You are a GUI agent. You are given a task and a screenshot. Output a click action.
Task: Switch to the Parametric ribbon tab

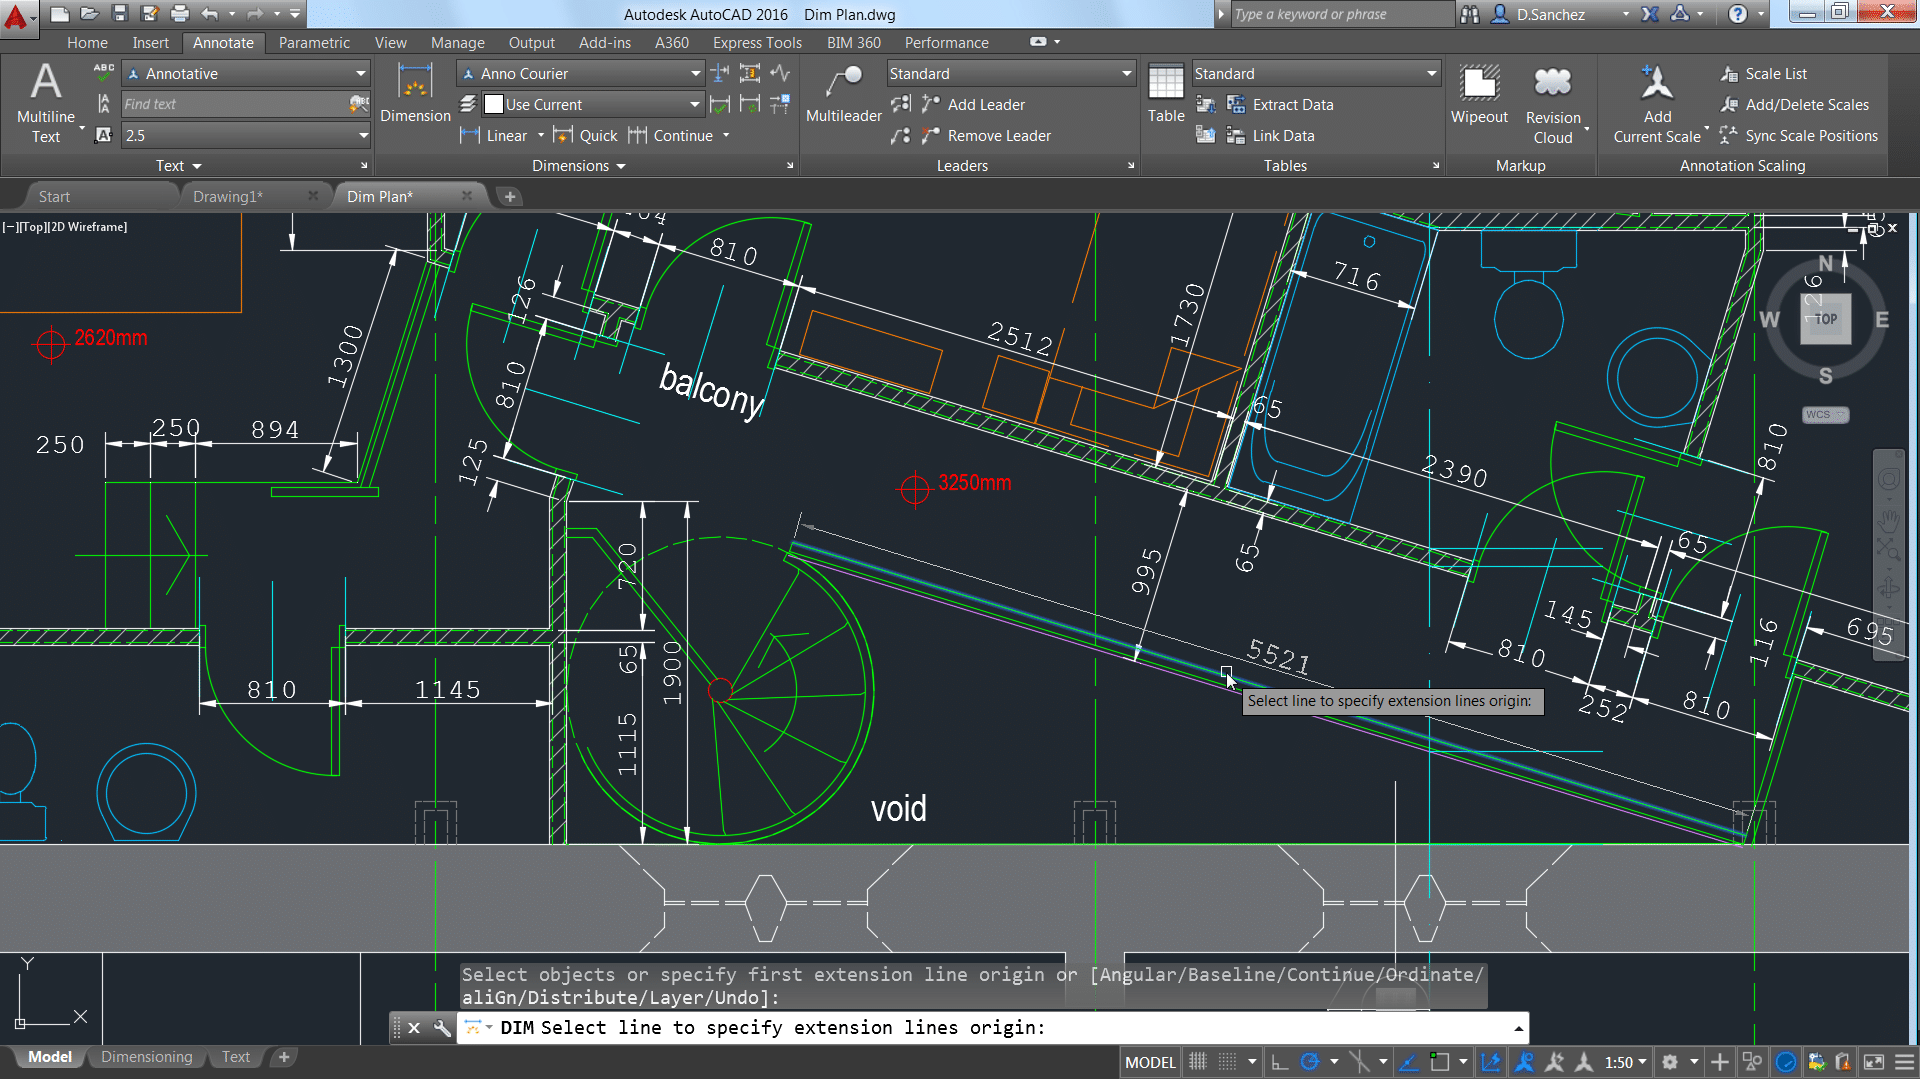314,42
